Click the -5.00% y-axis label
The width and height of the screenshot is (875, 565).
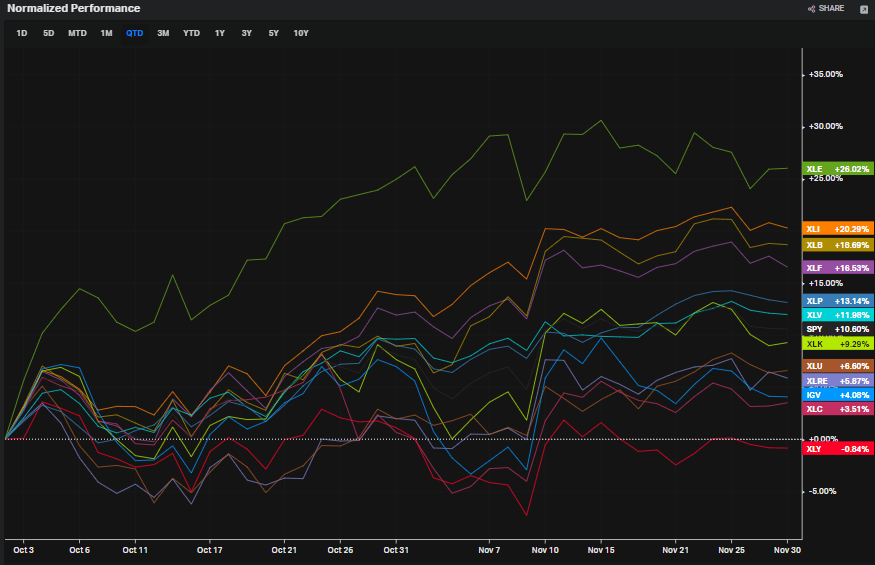coord(823,491)
